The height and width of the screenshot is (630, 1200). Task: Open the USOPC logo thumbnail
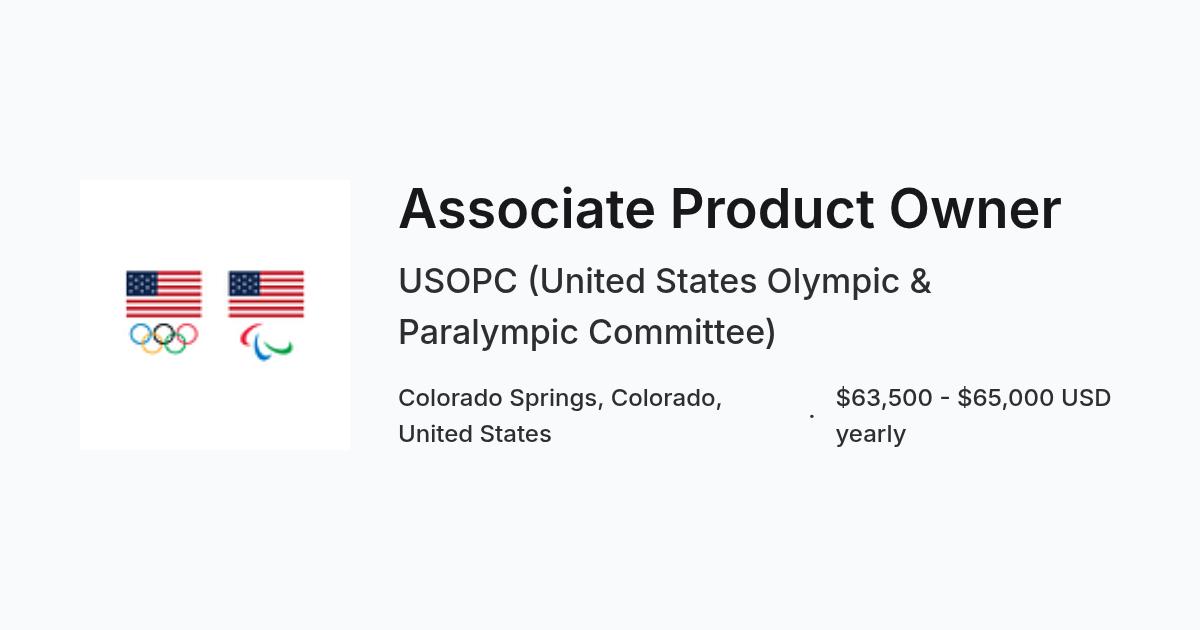tap(215, 315)
